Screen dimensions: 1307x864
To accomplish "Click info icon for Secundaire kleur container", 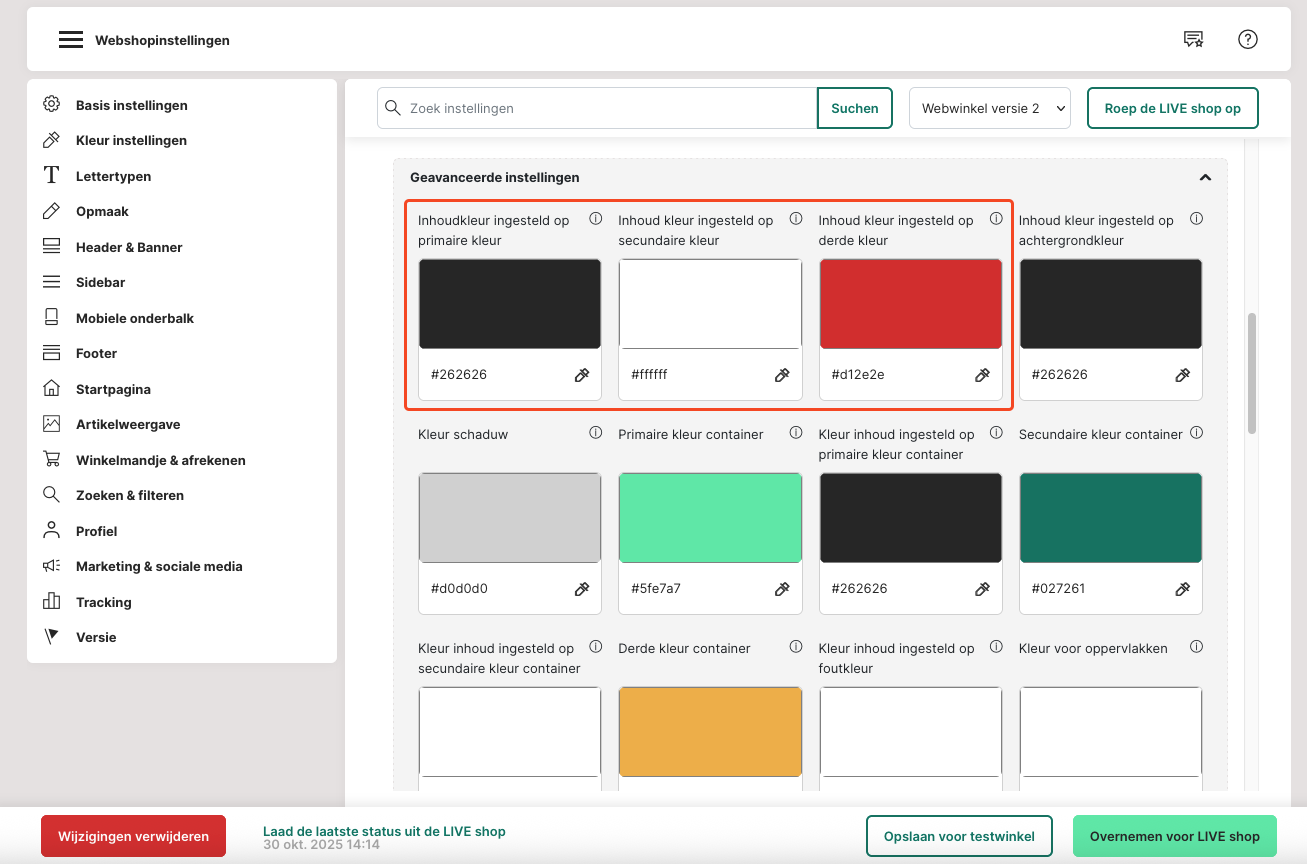I will (x=1196, y=433).
